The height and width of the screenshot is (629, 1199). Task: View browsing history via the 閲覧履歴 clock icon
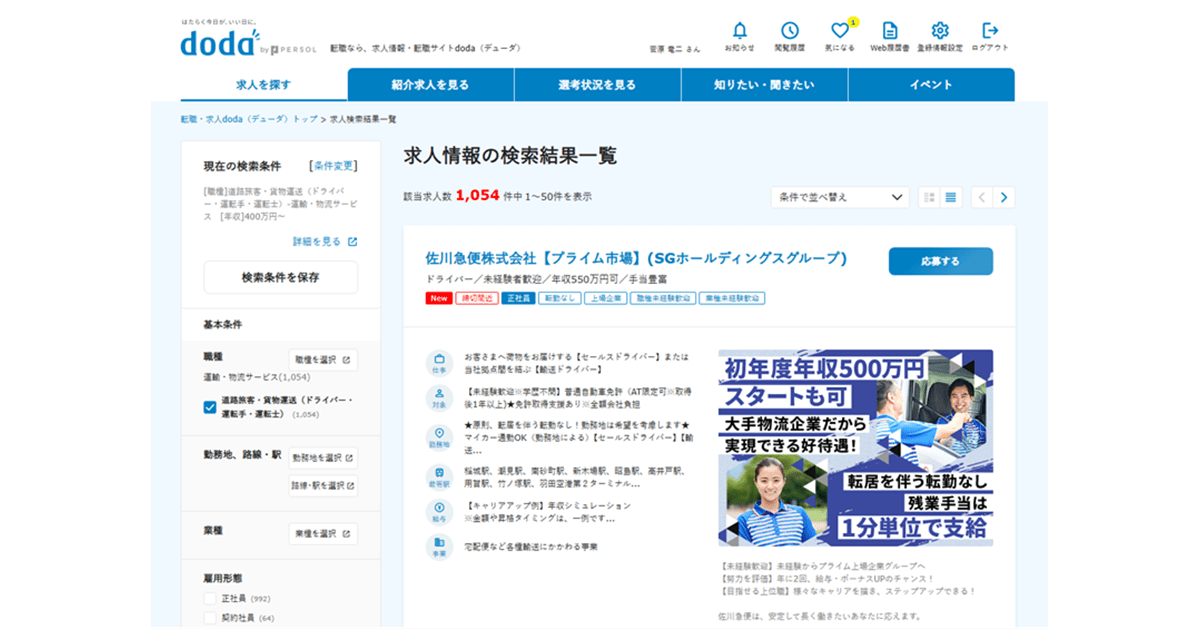(791, 32)
